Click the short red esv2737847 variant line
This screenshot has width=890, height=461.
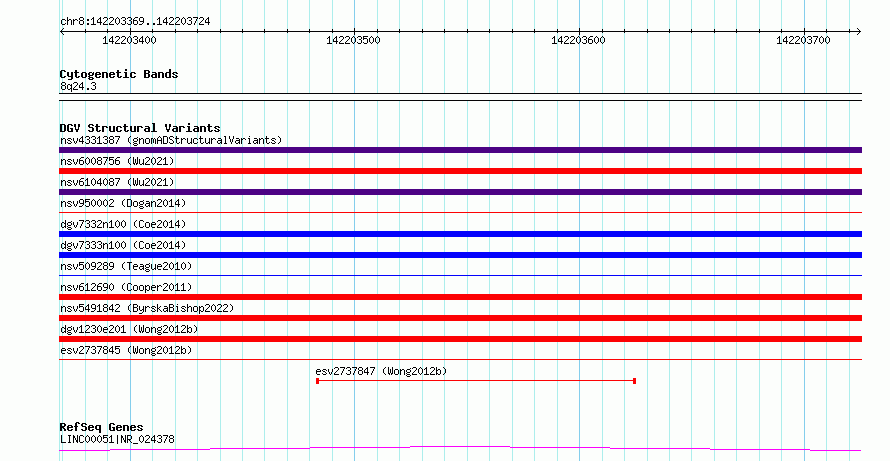(x=476, y=381)
